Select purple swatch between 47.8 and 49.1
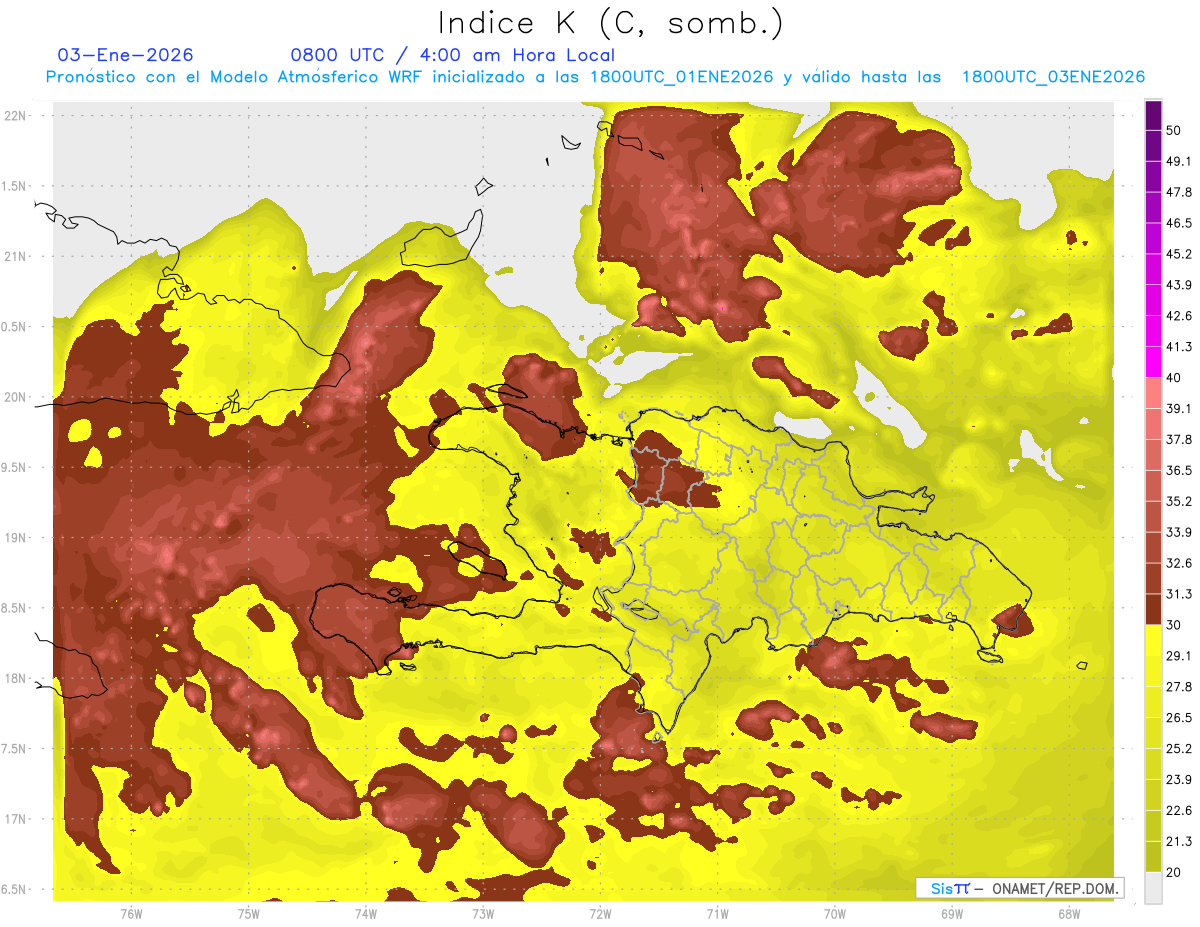The width and height of the screenshot is (1200, 927). [x=1154, y=177]
